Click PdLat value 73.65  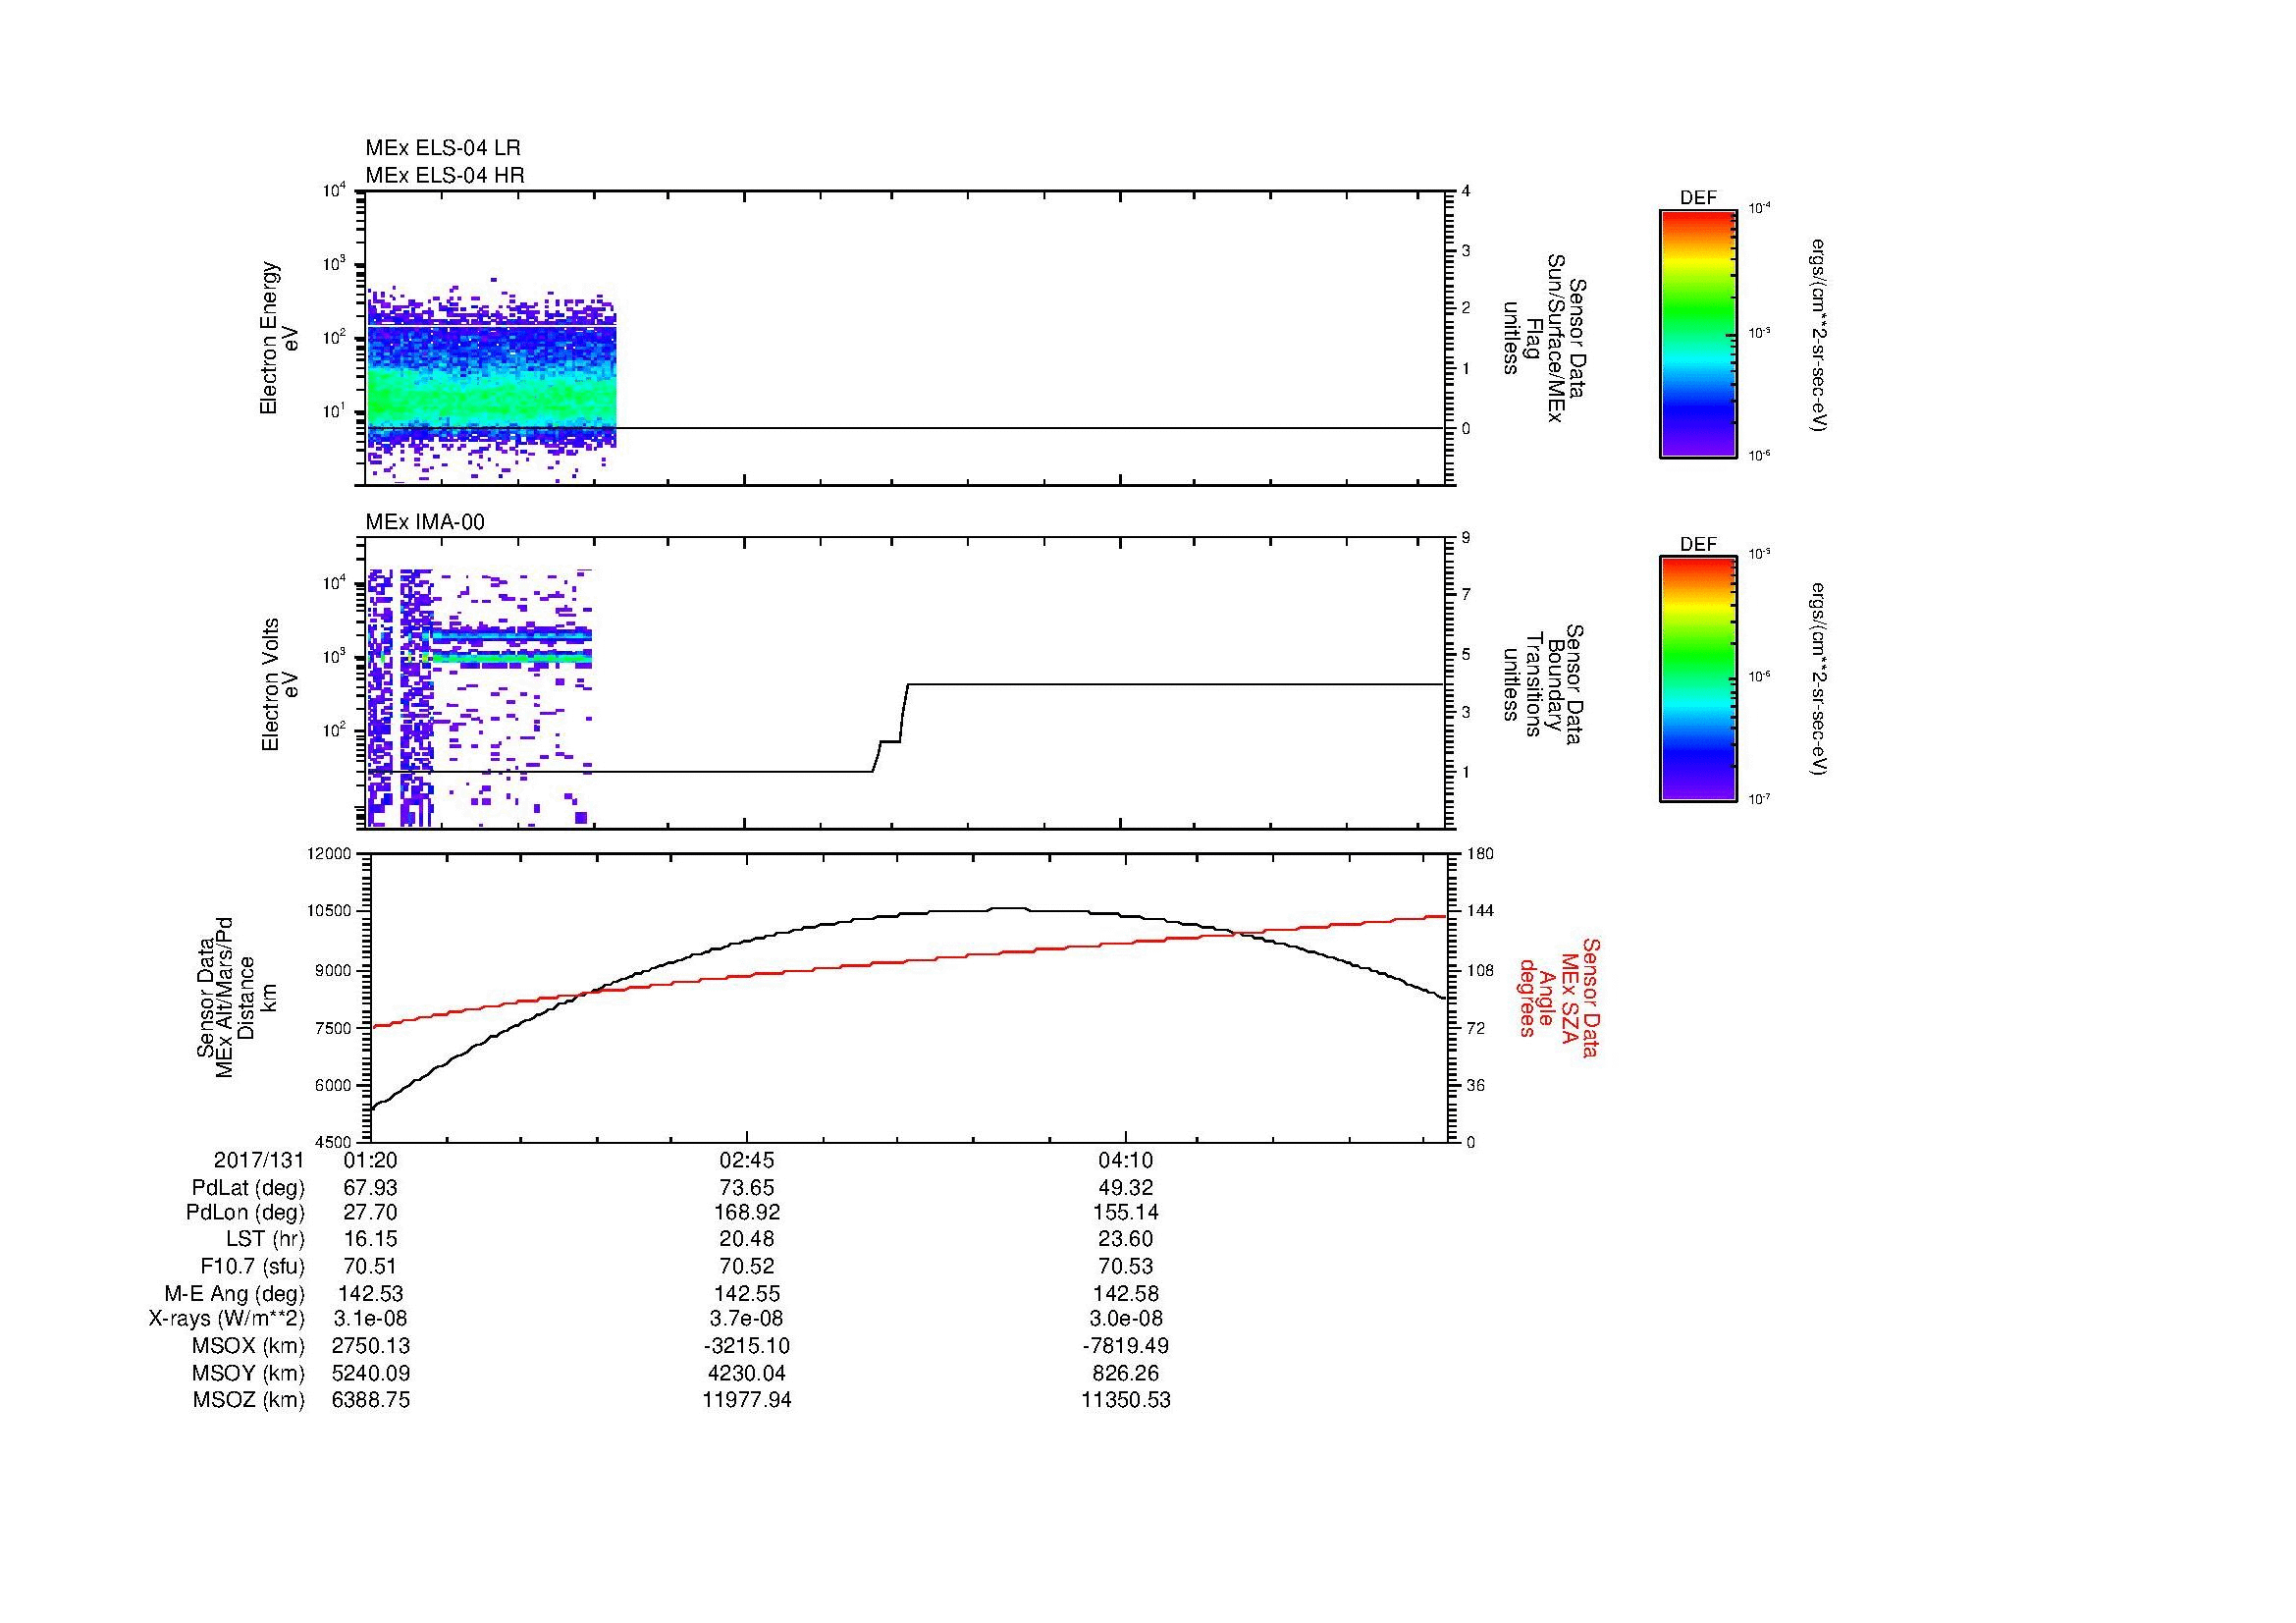tap(747, 1188)
